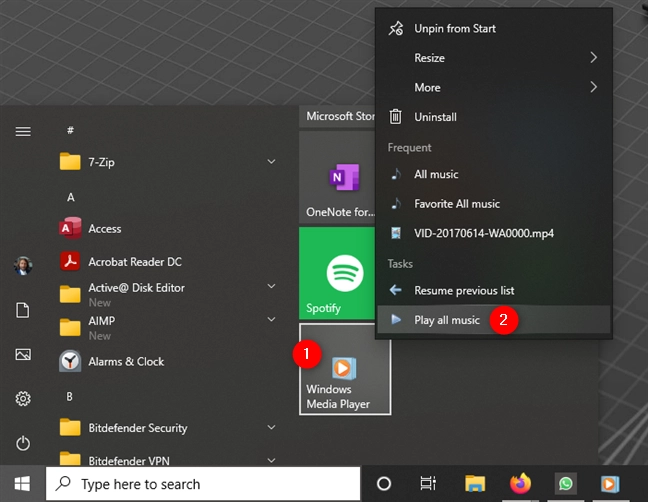Click the B letter group header

pos(69,397)
